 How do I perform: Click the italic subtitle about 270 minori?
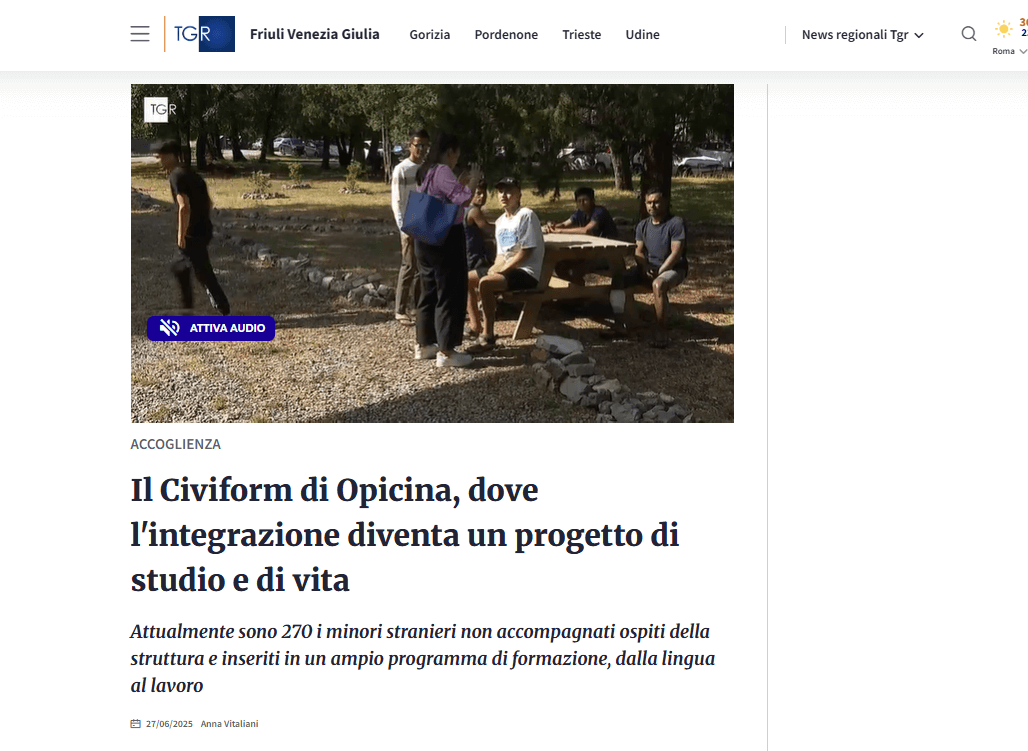423,658
